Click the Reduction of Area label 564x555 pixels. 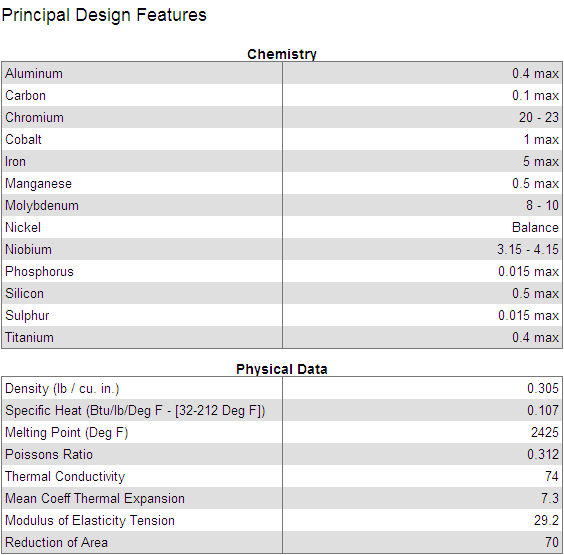[56, 542]
